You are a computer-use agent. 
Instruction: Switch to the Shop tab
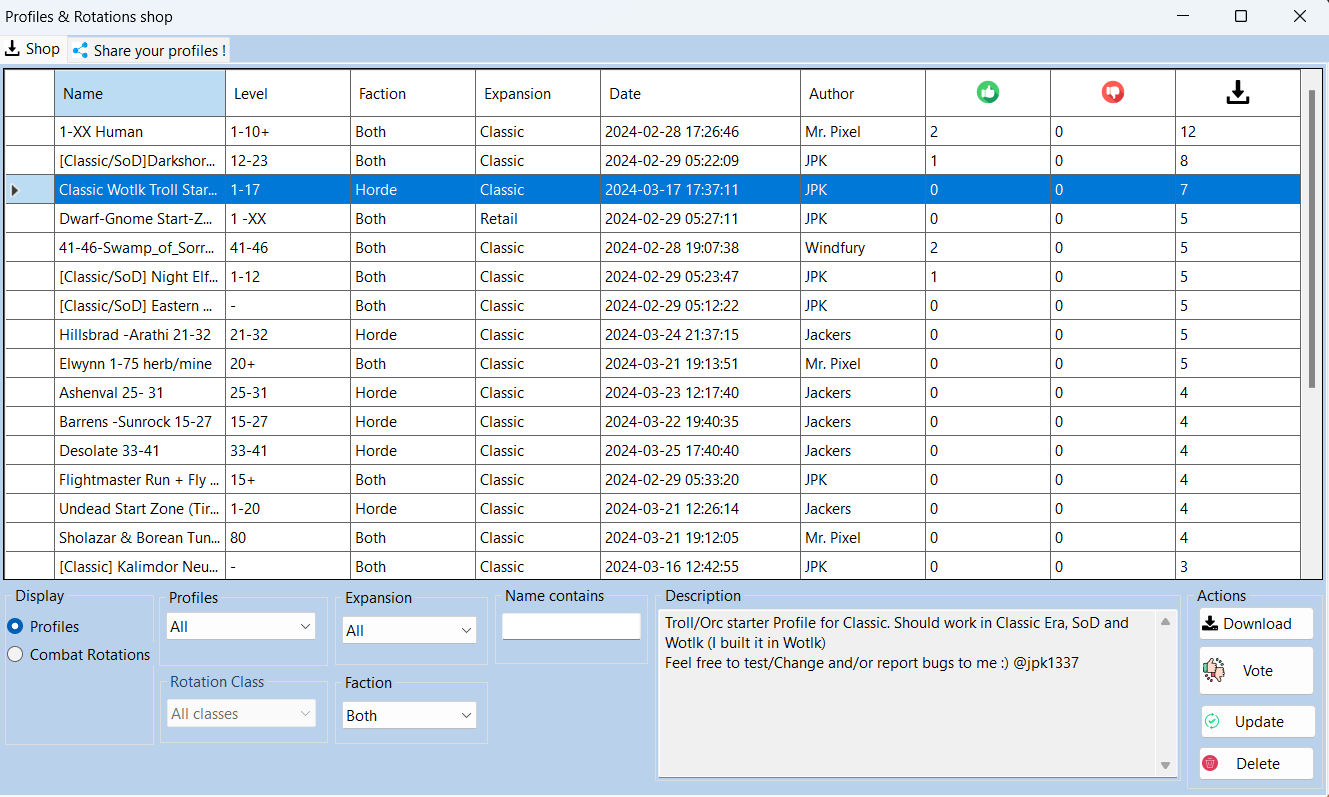pos(33,49)
